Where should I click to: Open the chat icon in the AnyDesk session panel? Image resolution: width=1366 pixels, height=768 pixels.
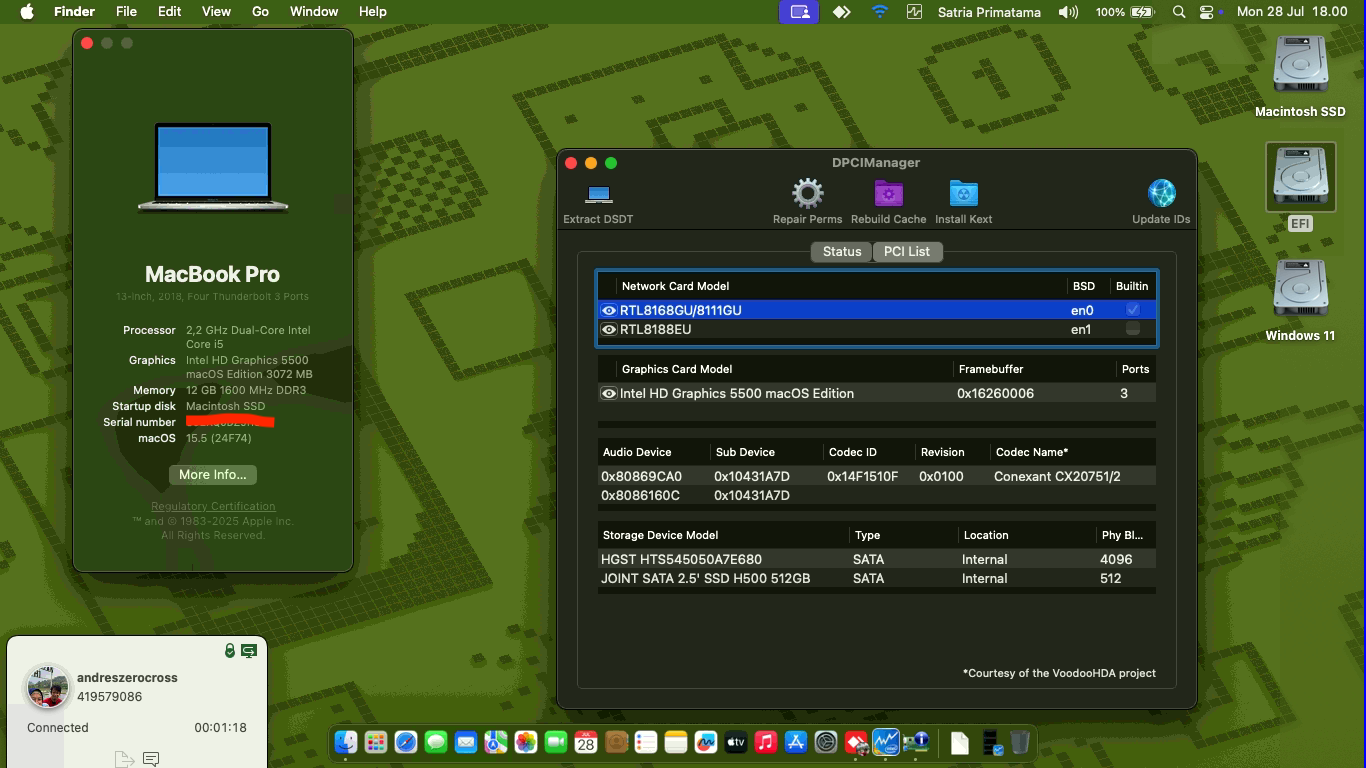151,759
